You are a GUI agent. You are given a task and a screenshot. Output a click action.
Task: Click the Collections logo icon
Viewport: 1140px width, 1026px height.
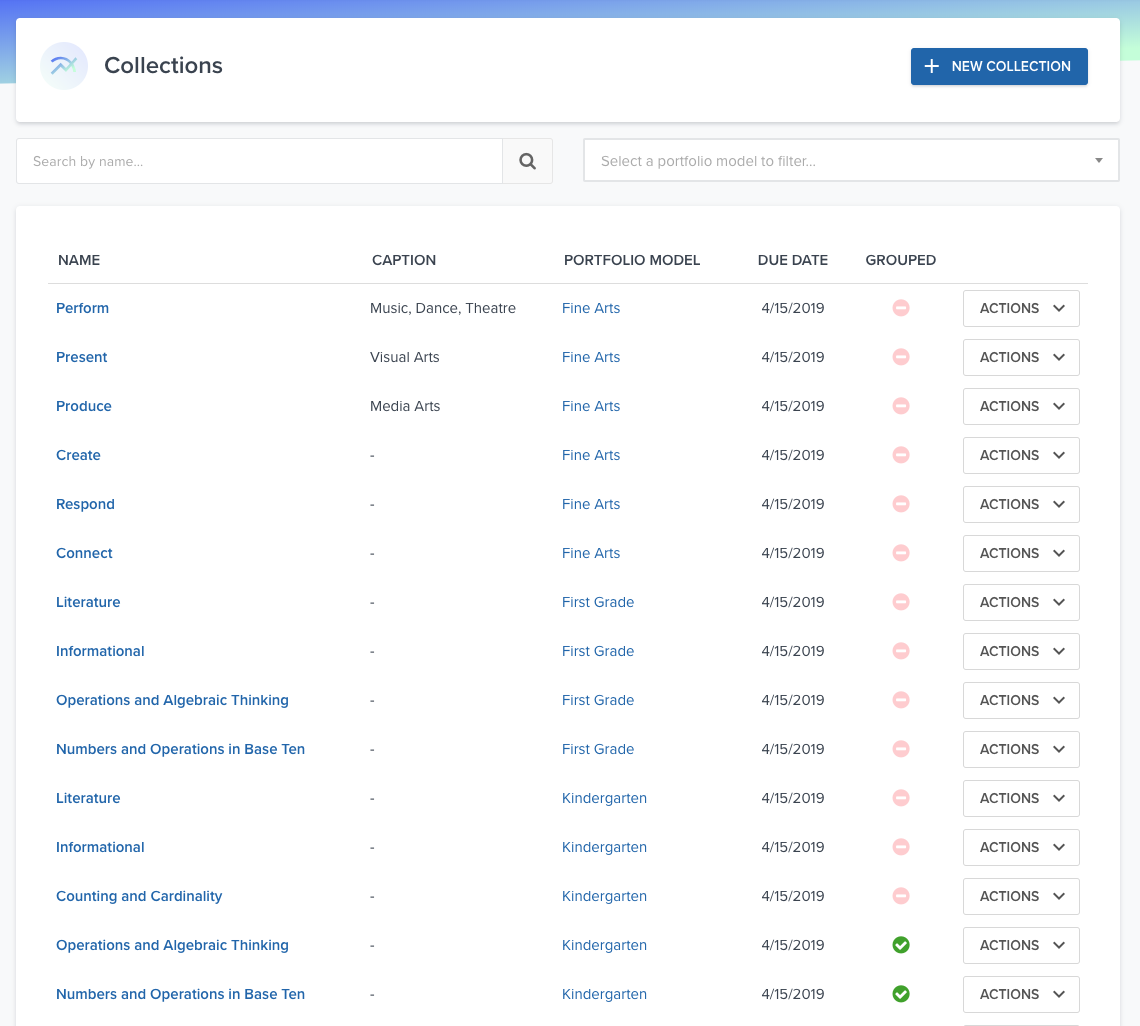[x=64, y=66]
